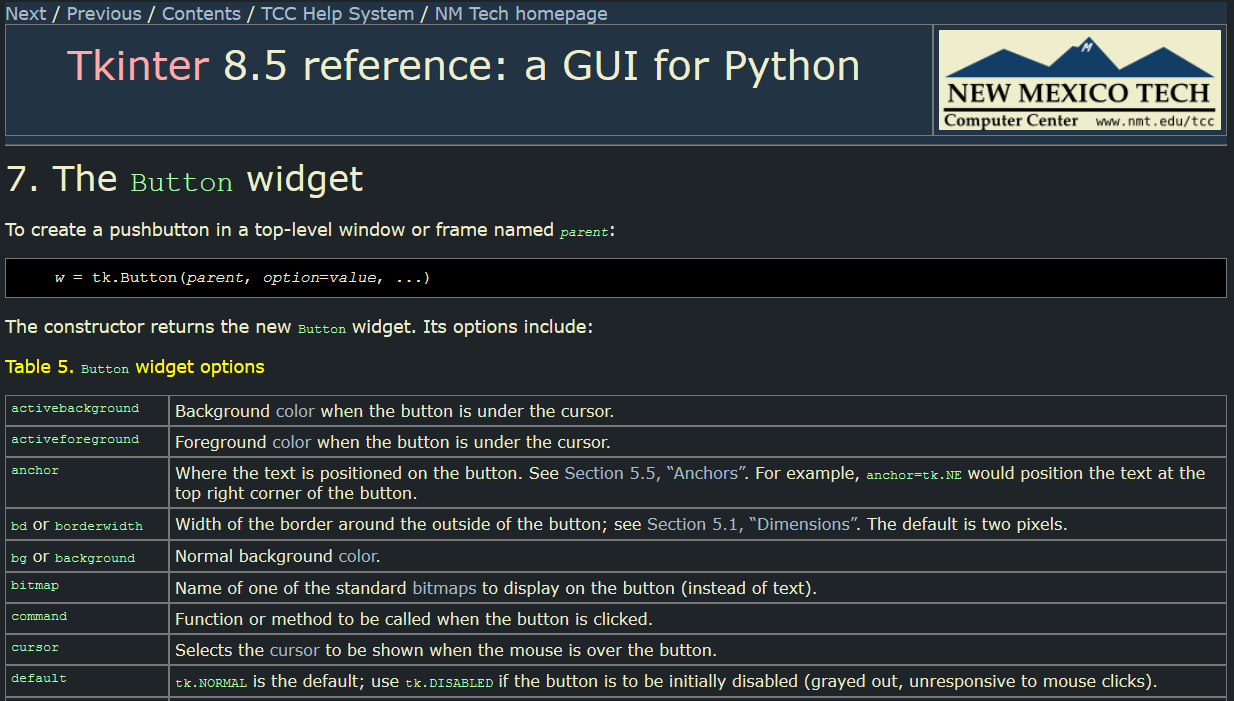Open the 'bitmaps' link
Screen dimensions: 1234x701
444,588
